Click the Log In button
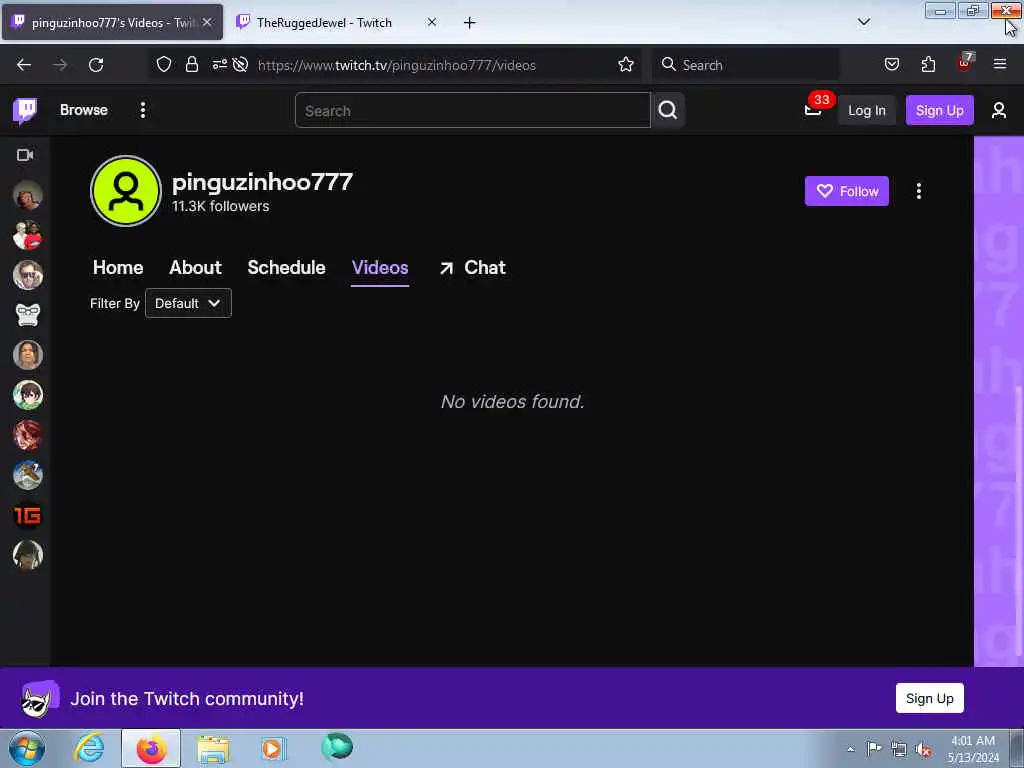The image size is (1024, 768). [867, 110]
